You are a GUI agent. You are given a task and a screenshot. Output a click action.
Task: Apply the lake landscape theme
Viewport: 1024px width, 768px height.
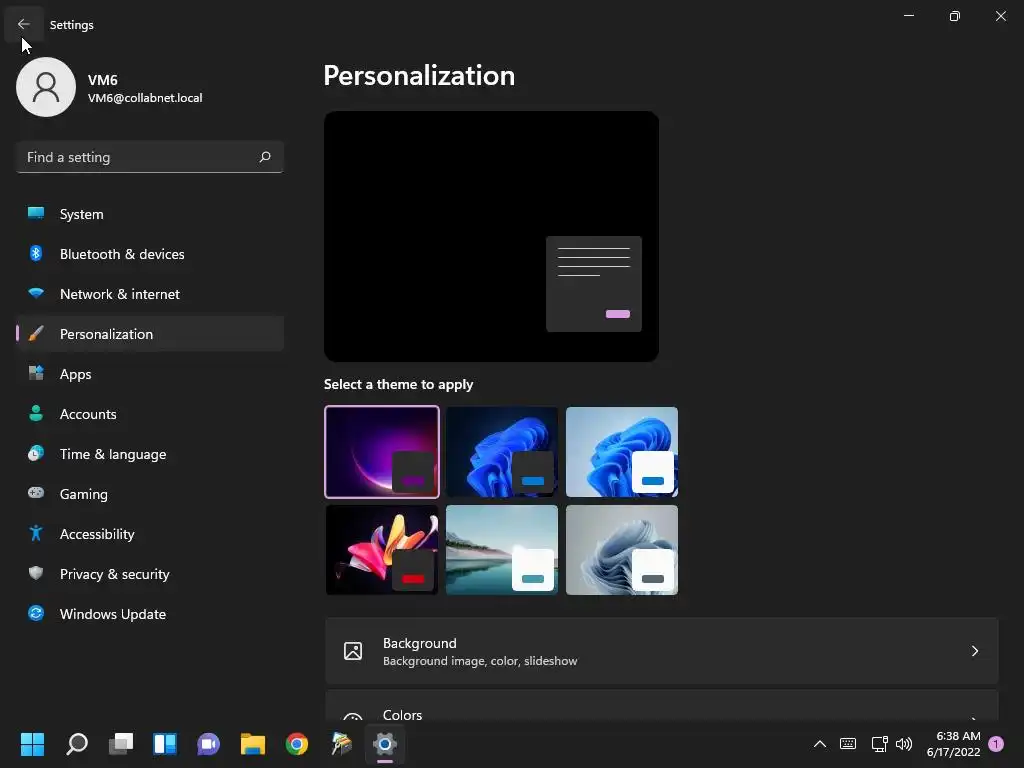(502, 550)
